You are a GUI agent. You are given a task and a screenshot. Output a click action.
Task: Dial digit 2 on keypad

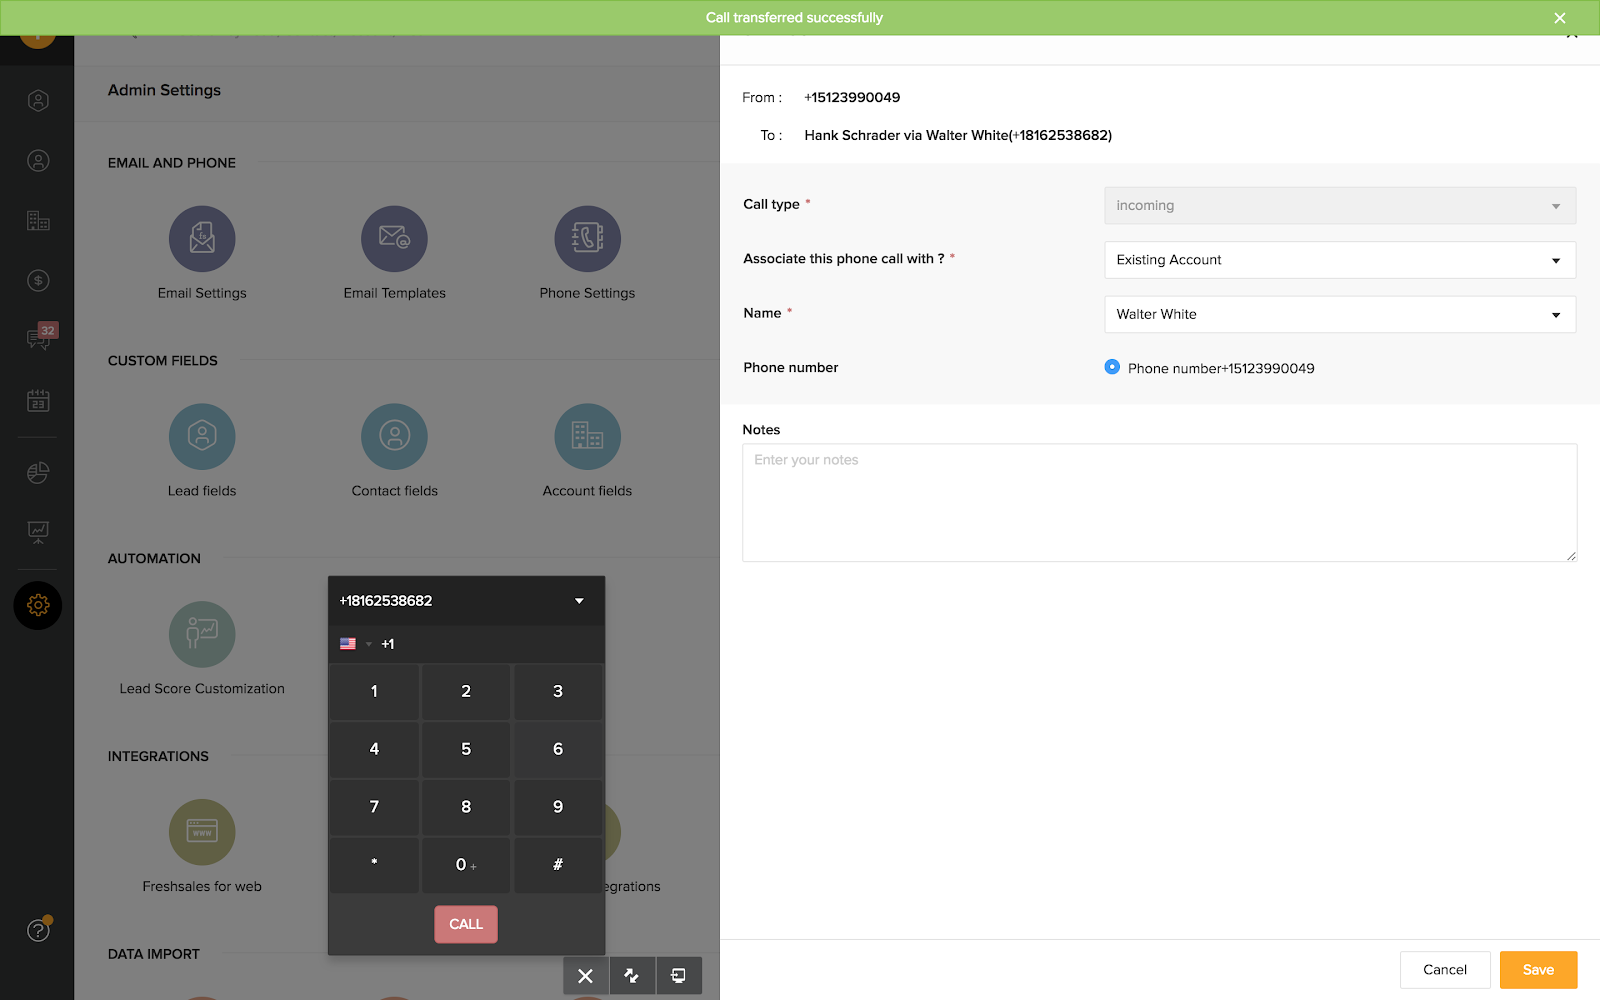(466, 691)
